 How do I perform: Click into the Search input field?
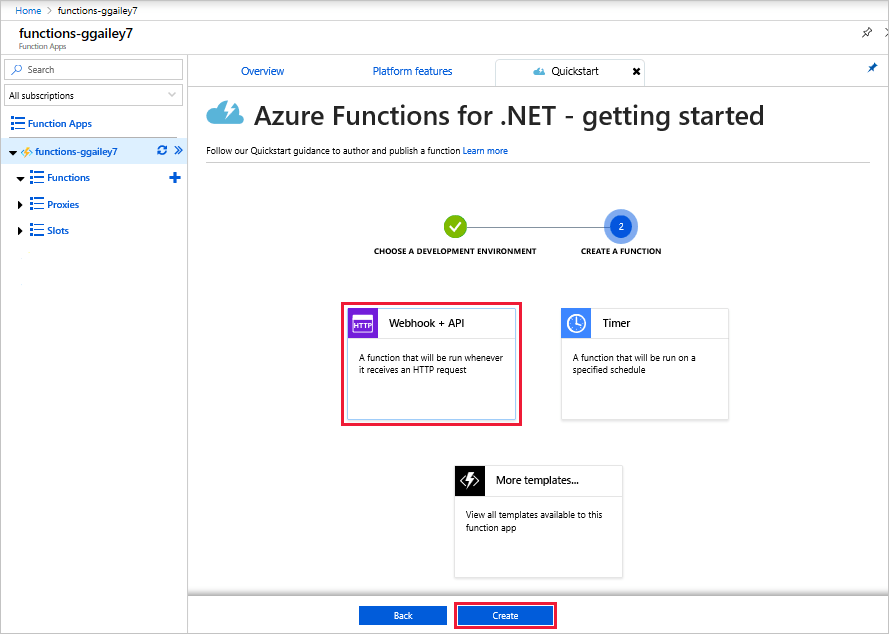[94, 70]
